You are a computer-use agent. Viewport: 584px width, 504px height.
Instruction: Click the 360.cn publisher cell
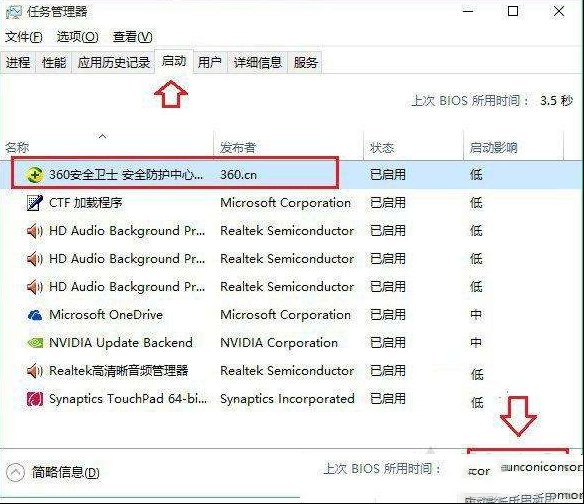click(238, 175)
